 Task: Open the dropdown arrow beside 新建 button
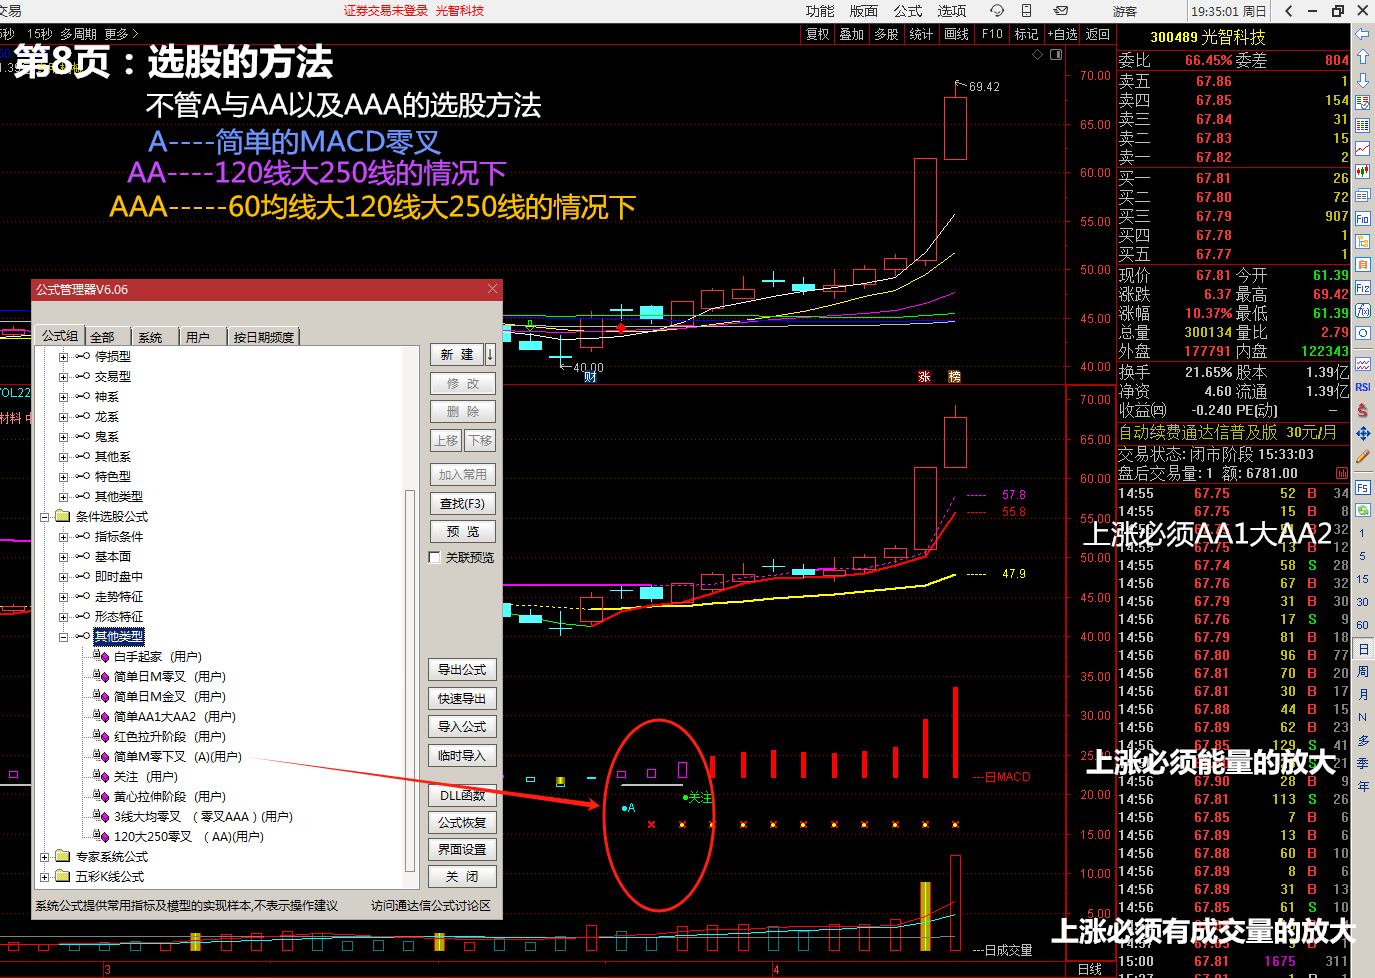tap(491, 354)
